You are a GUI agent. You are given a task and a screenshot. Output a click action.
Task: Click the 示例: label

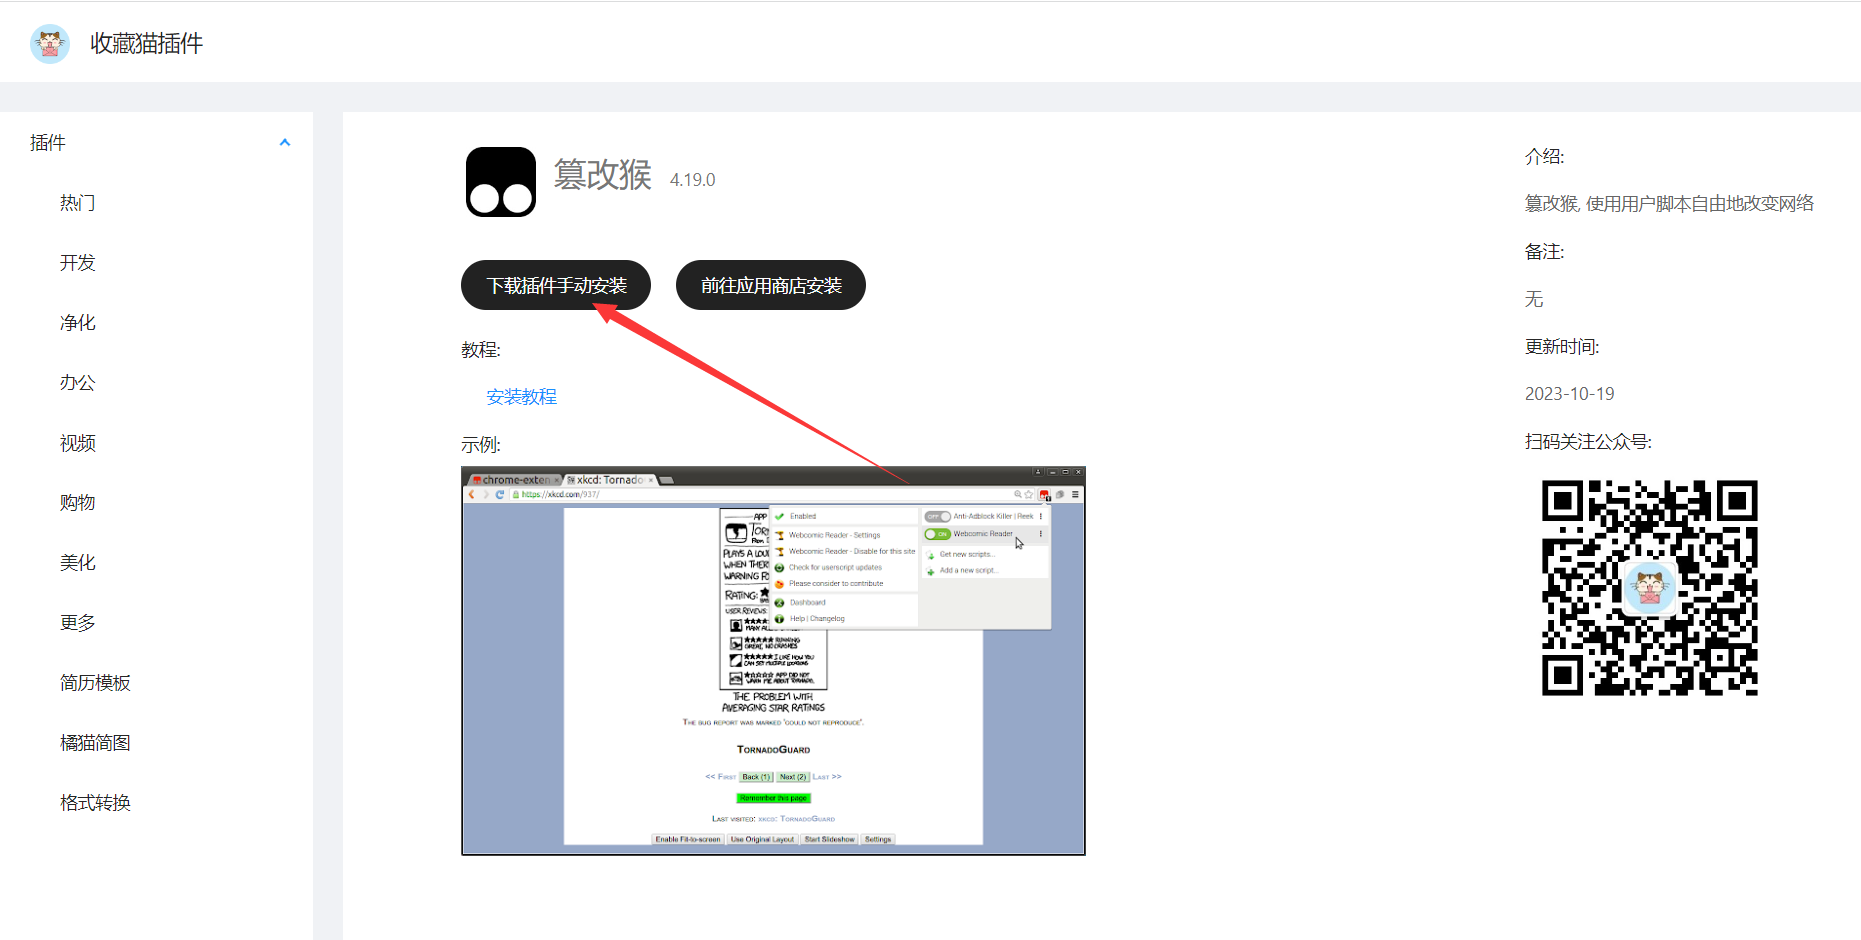[481, 445]
